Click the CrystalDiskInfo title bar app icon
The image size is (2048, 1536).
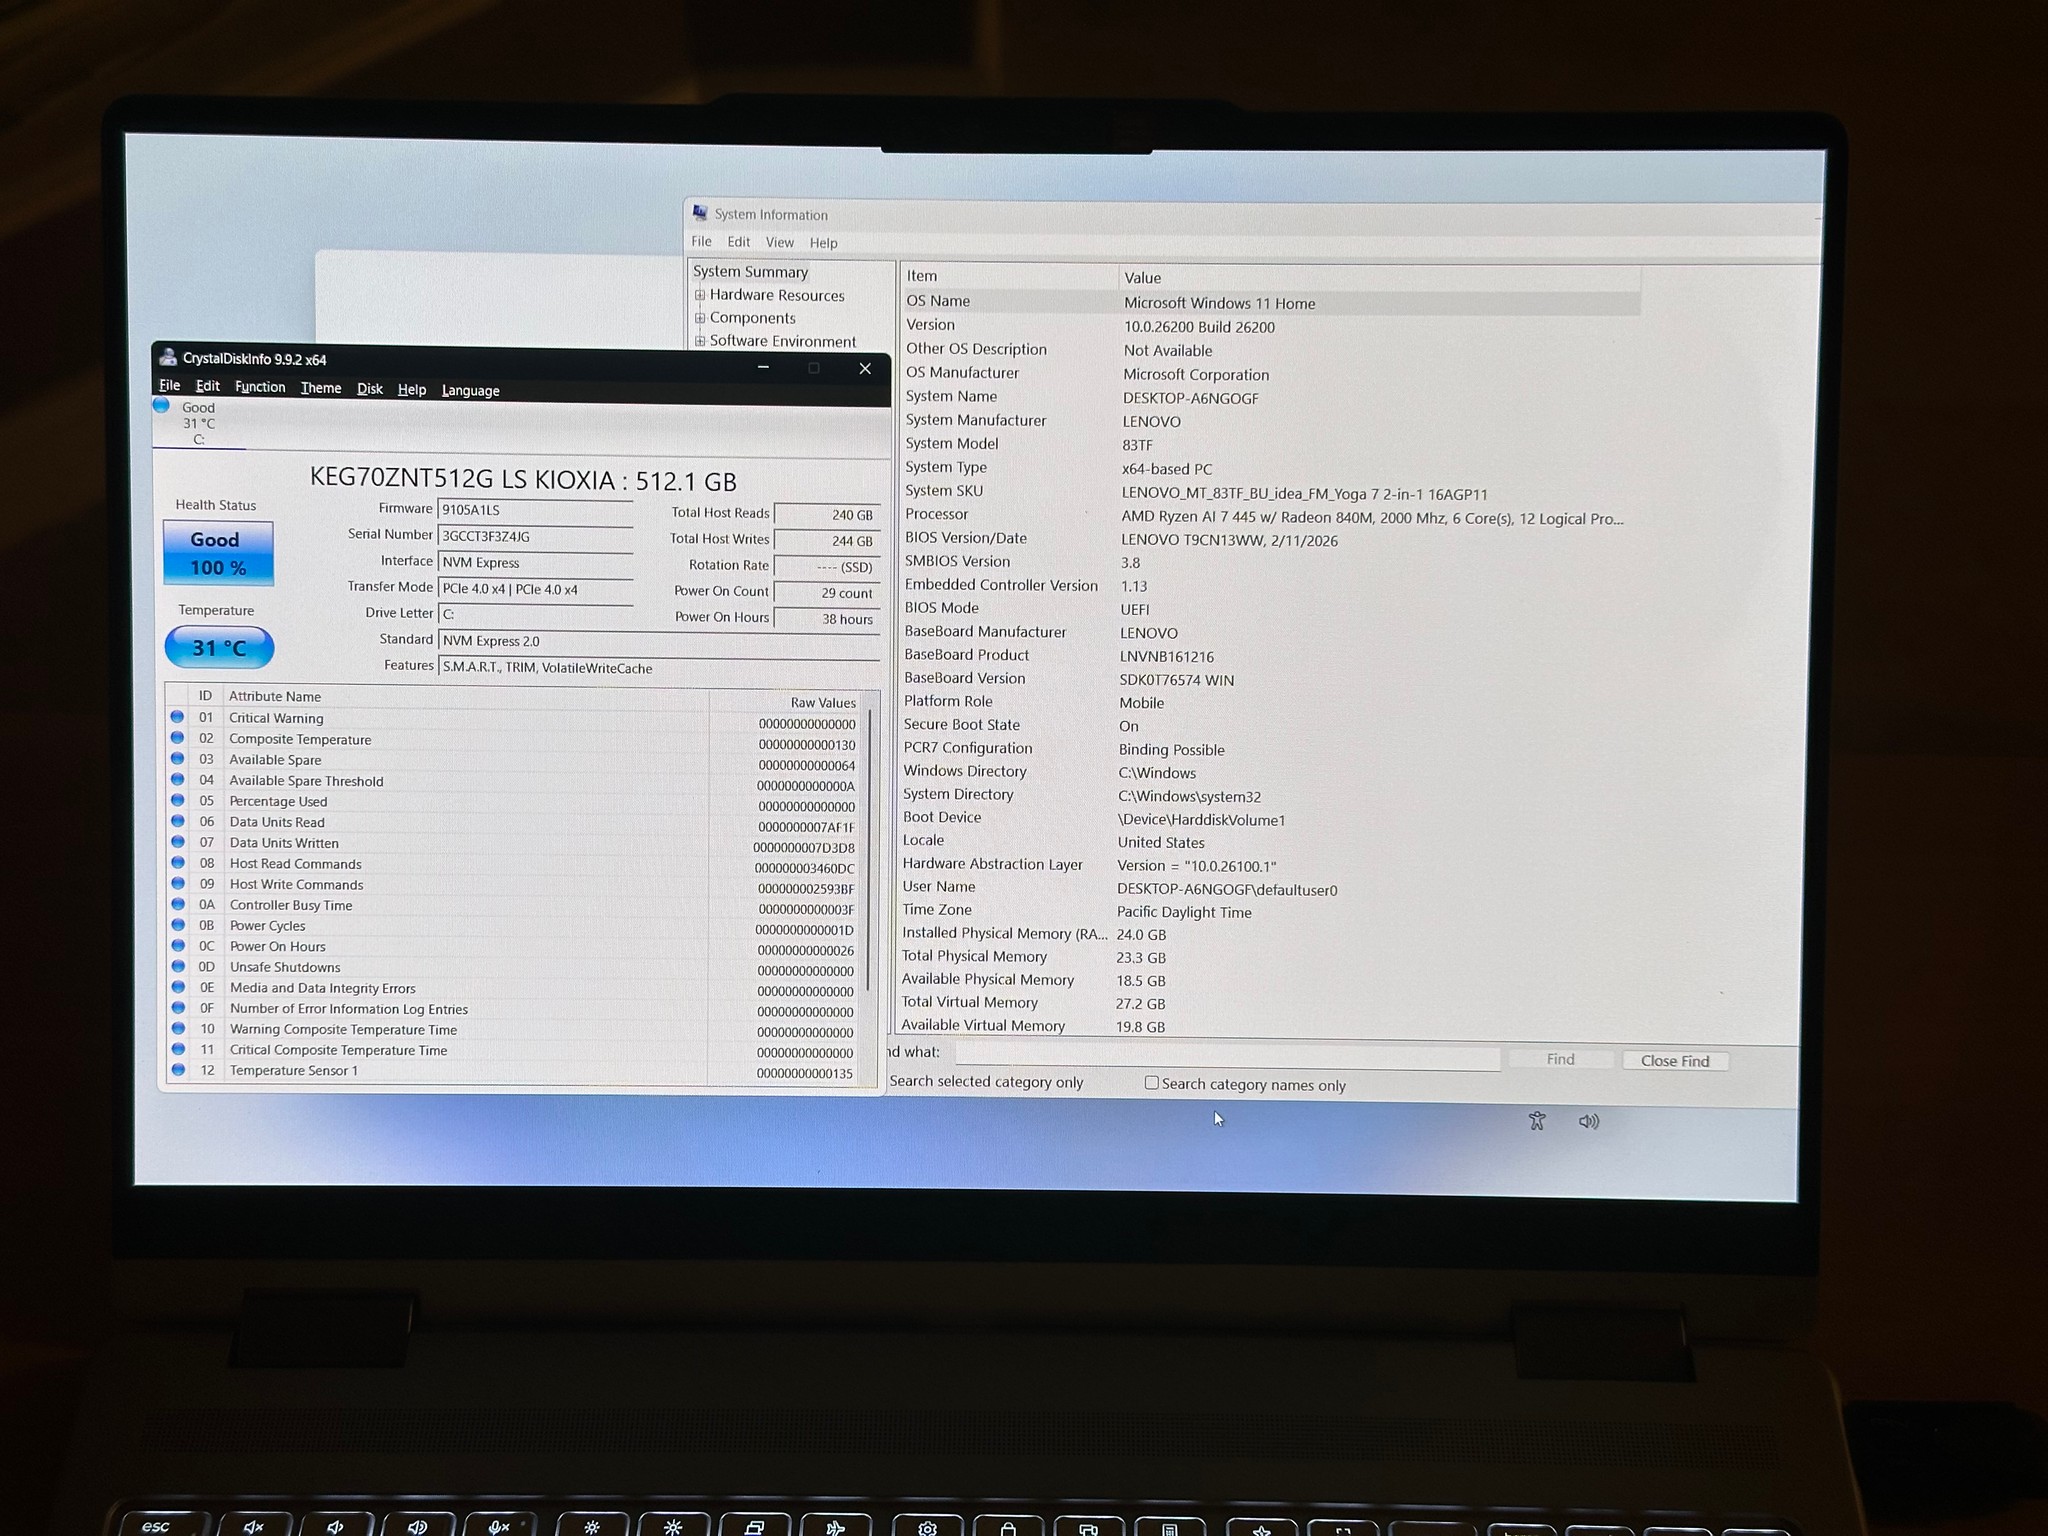pyautogui.click(x=168, y=357)
